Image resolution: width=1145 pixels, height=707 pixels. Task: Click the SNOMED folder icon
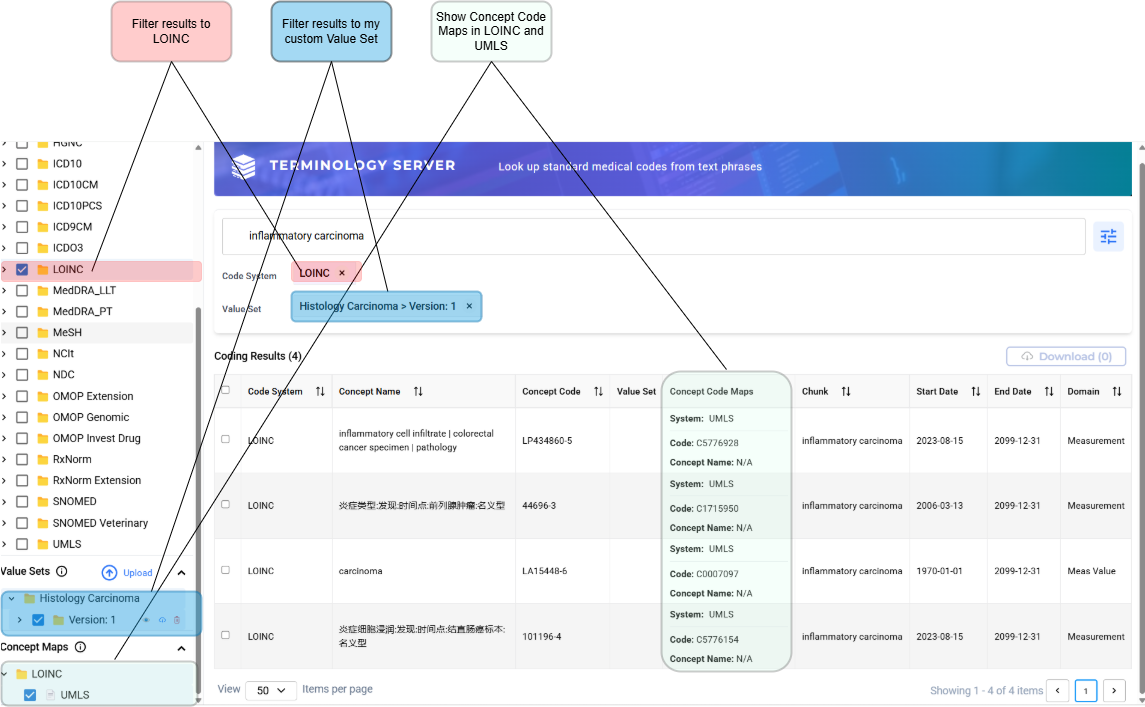[x=43, y=502]
